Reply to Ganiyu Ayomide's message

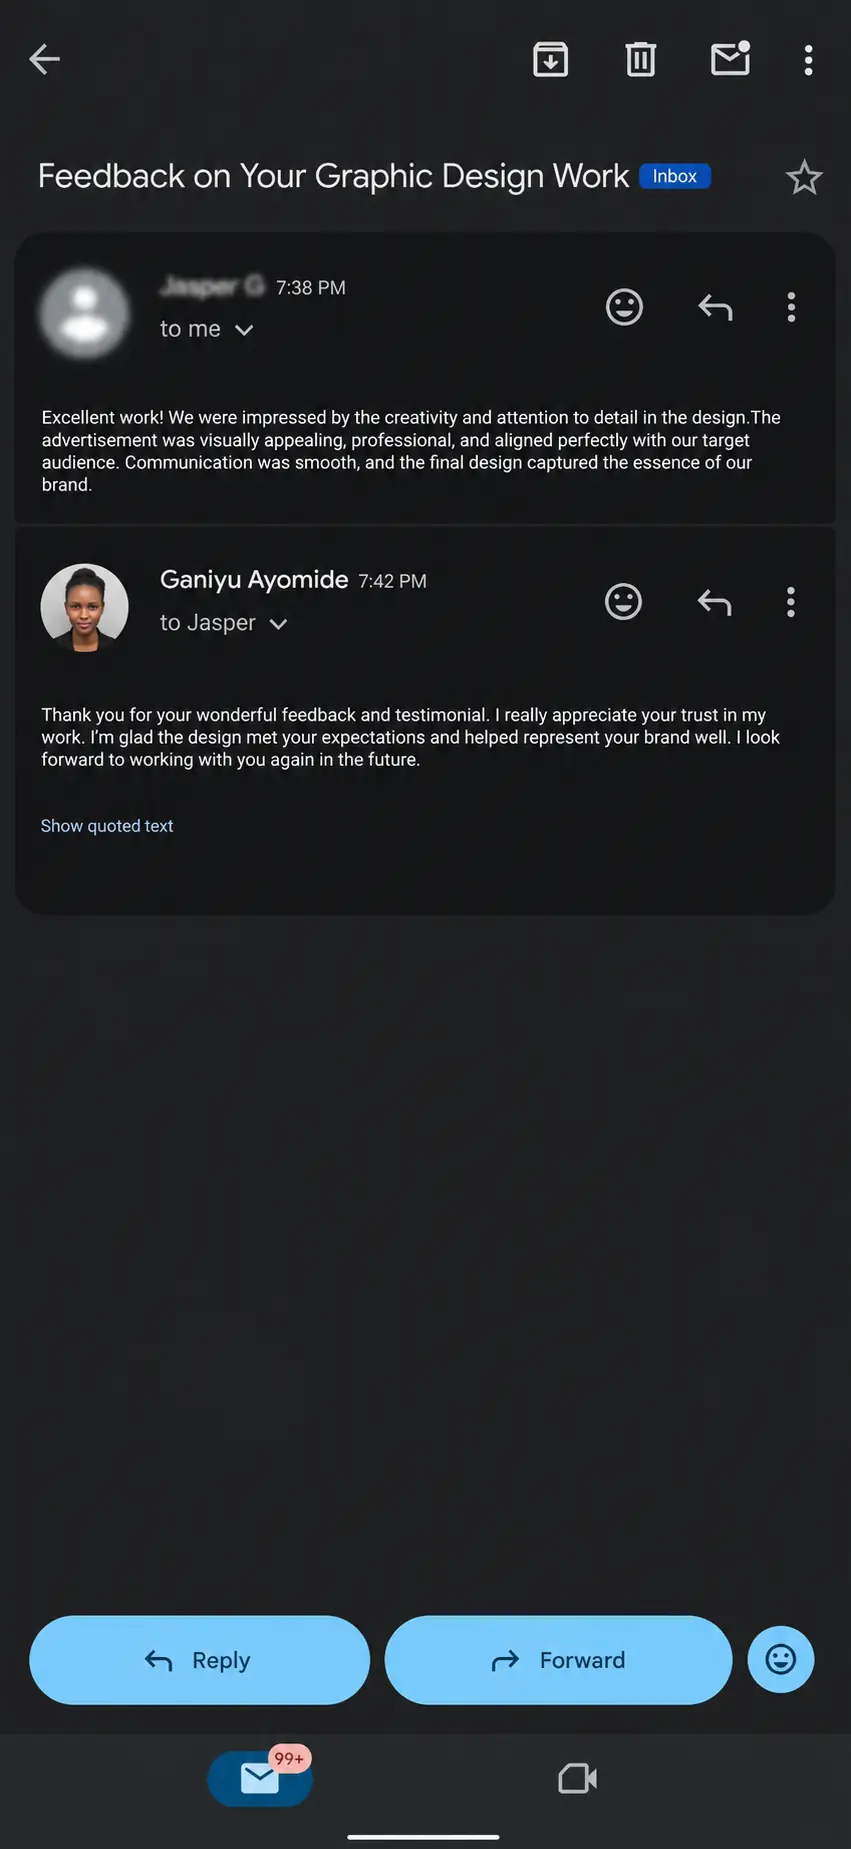[715, 602]
